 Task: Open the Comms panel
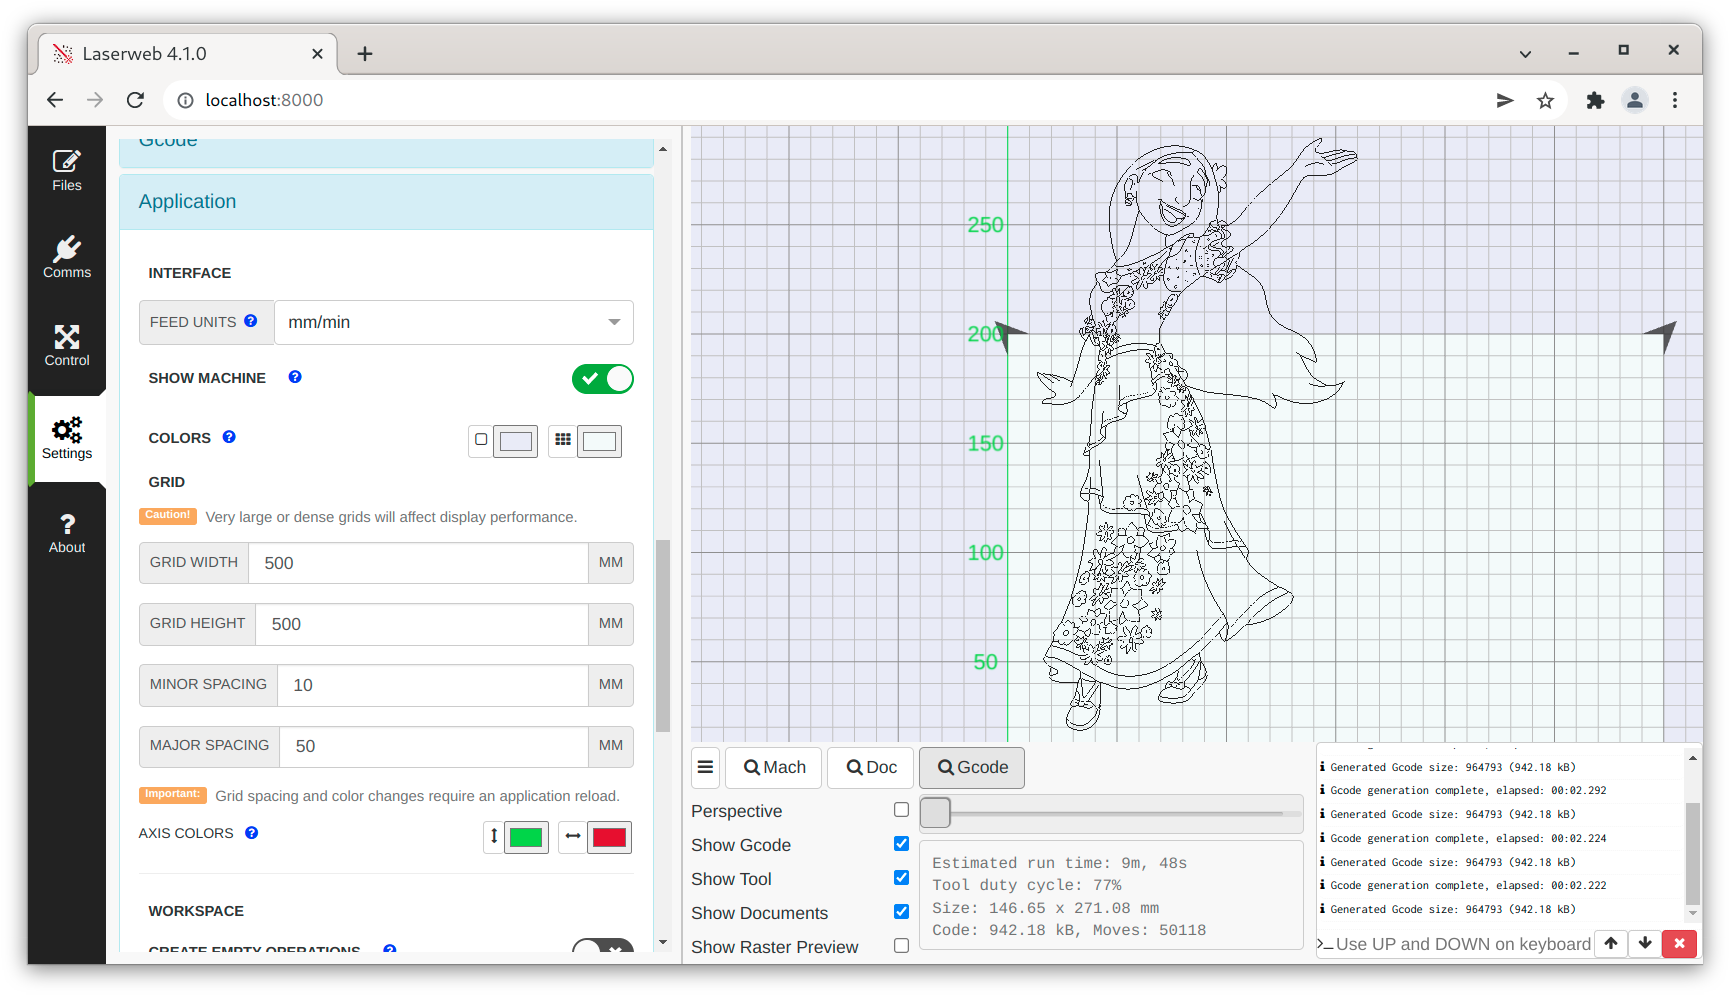point(67,257)
